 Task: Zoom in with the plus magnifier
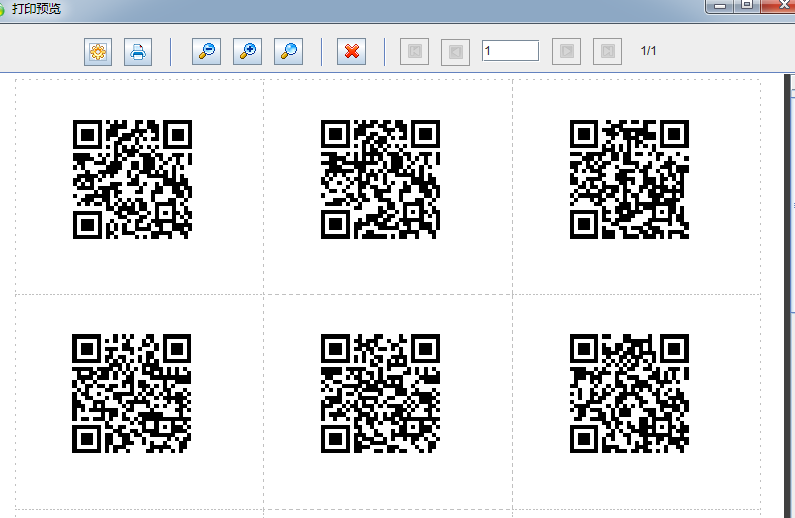[247, 51]
